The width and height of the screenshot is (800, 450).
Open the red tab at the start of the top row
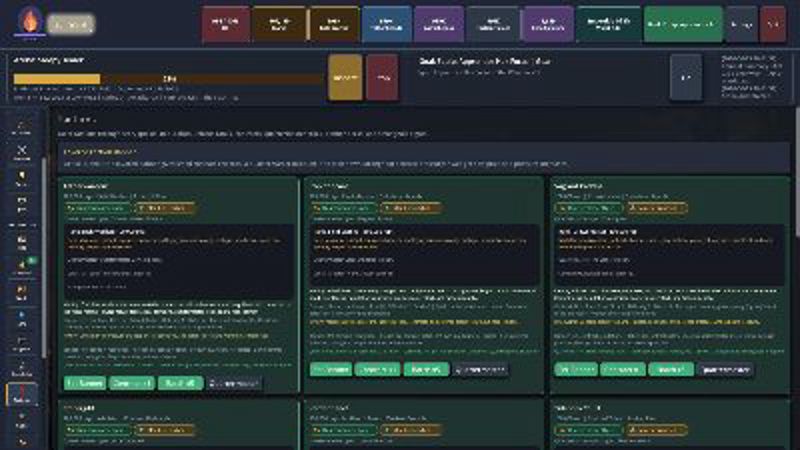226,24
